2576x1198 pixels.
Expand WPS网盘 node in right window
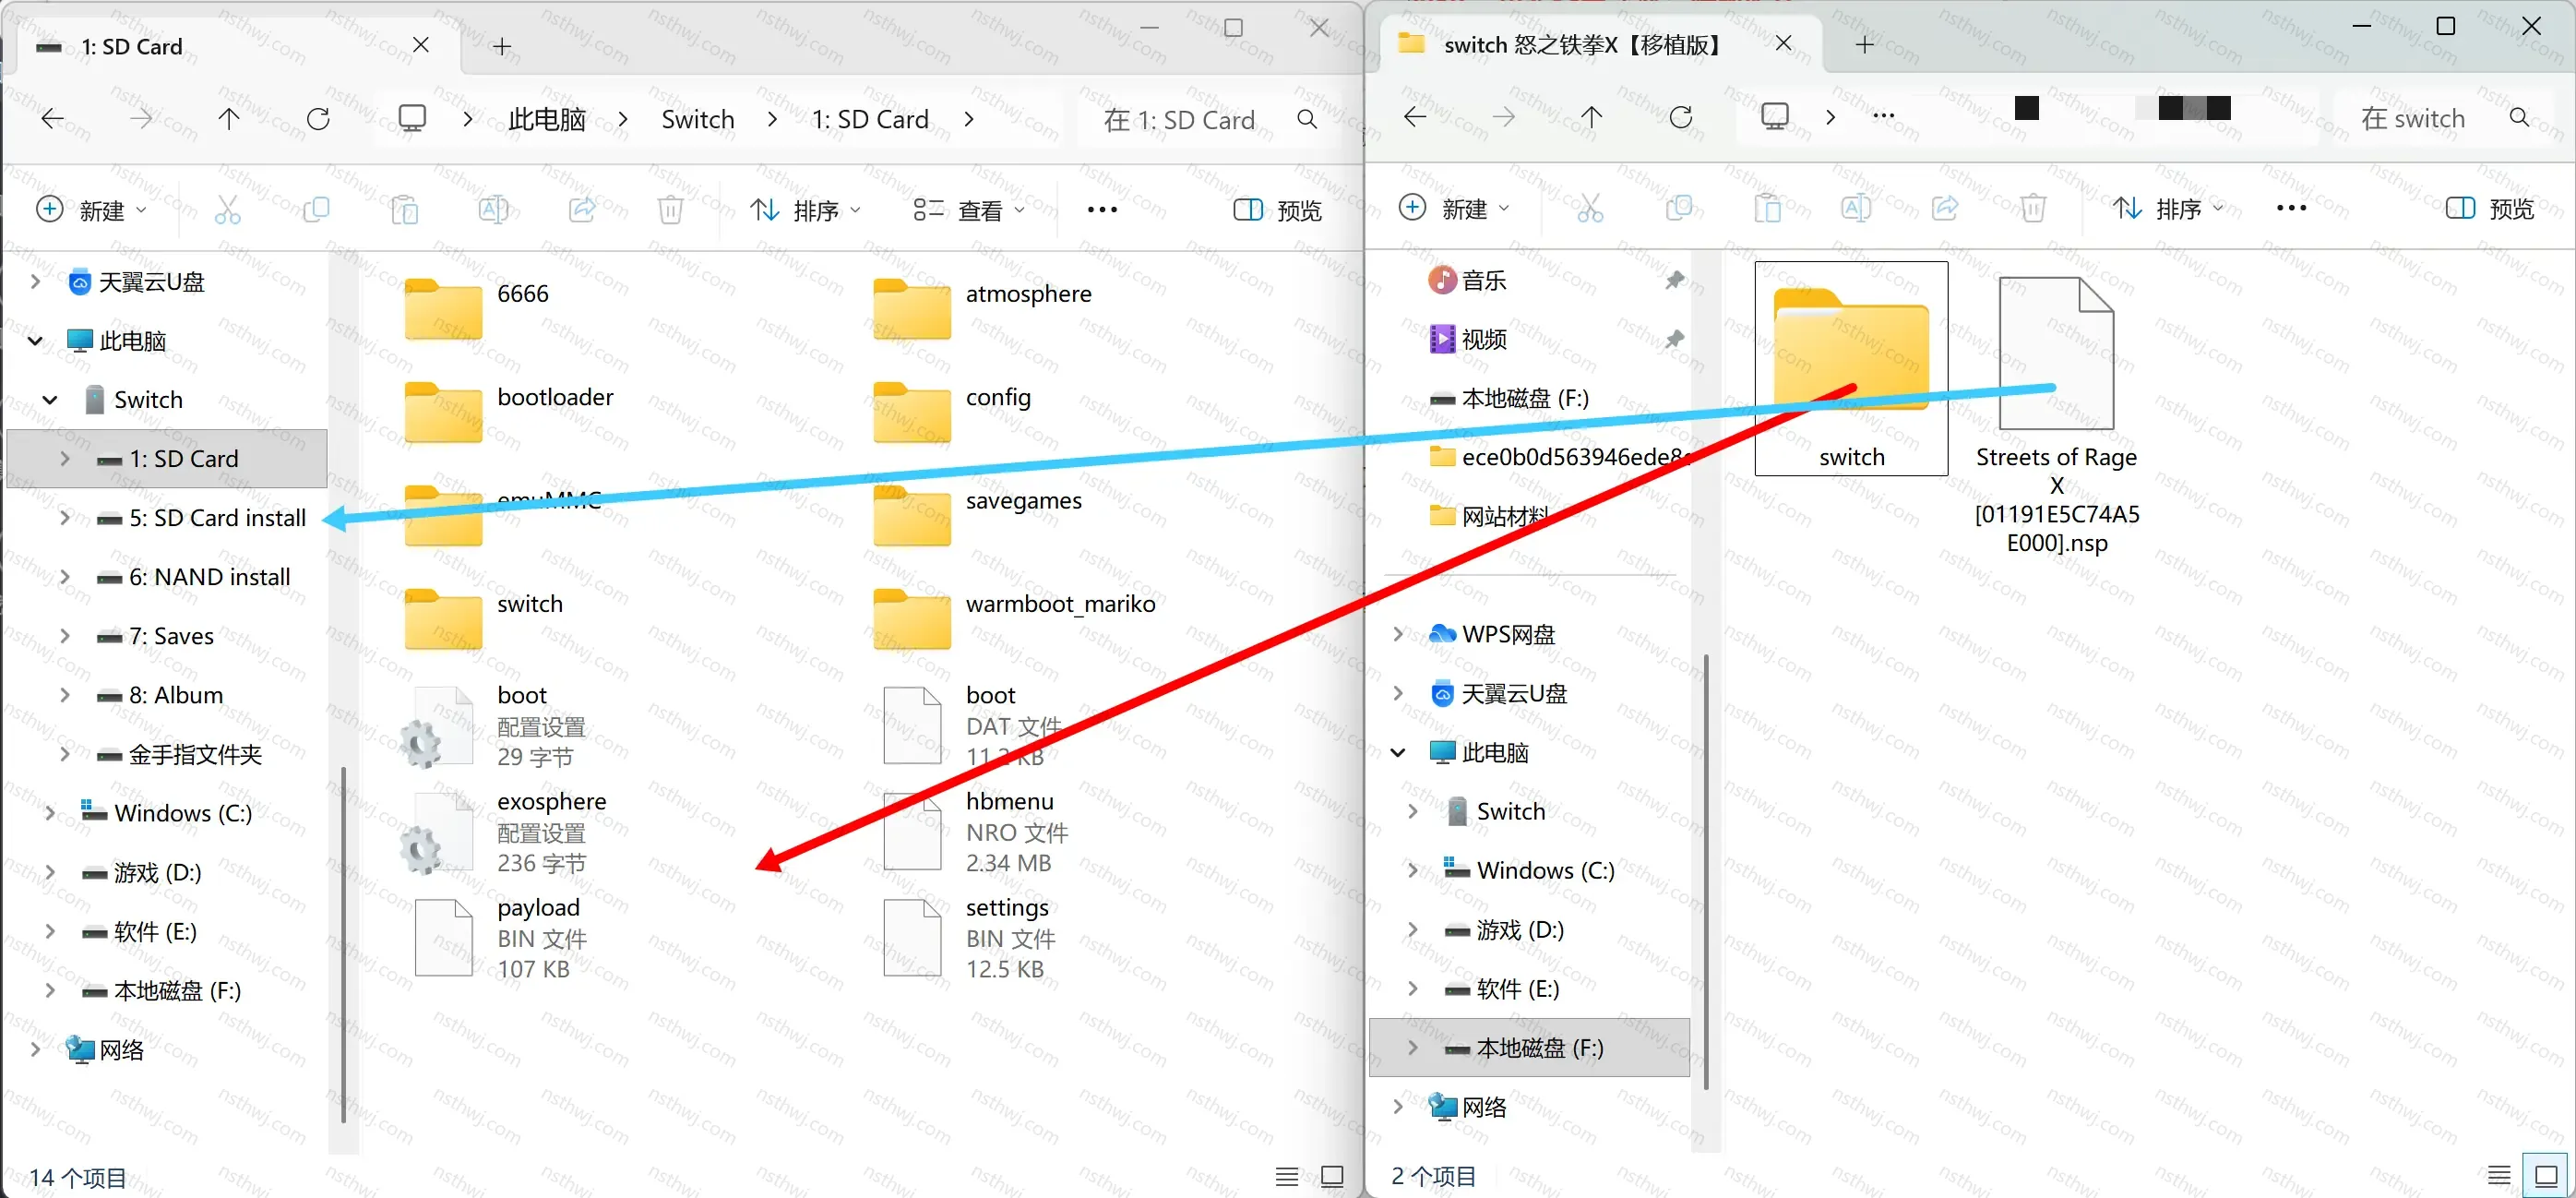tap(1398, 633)
